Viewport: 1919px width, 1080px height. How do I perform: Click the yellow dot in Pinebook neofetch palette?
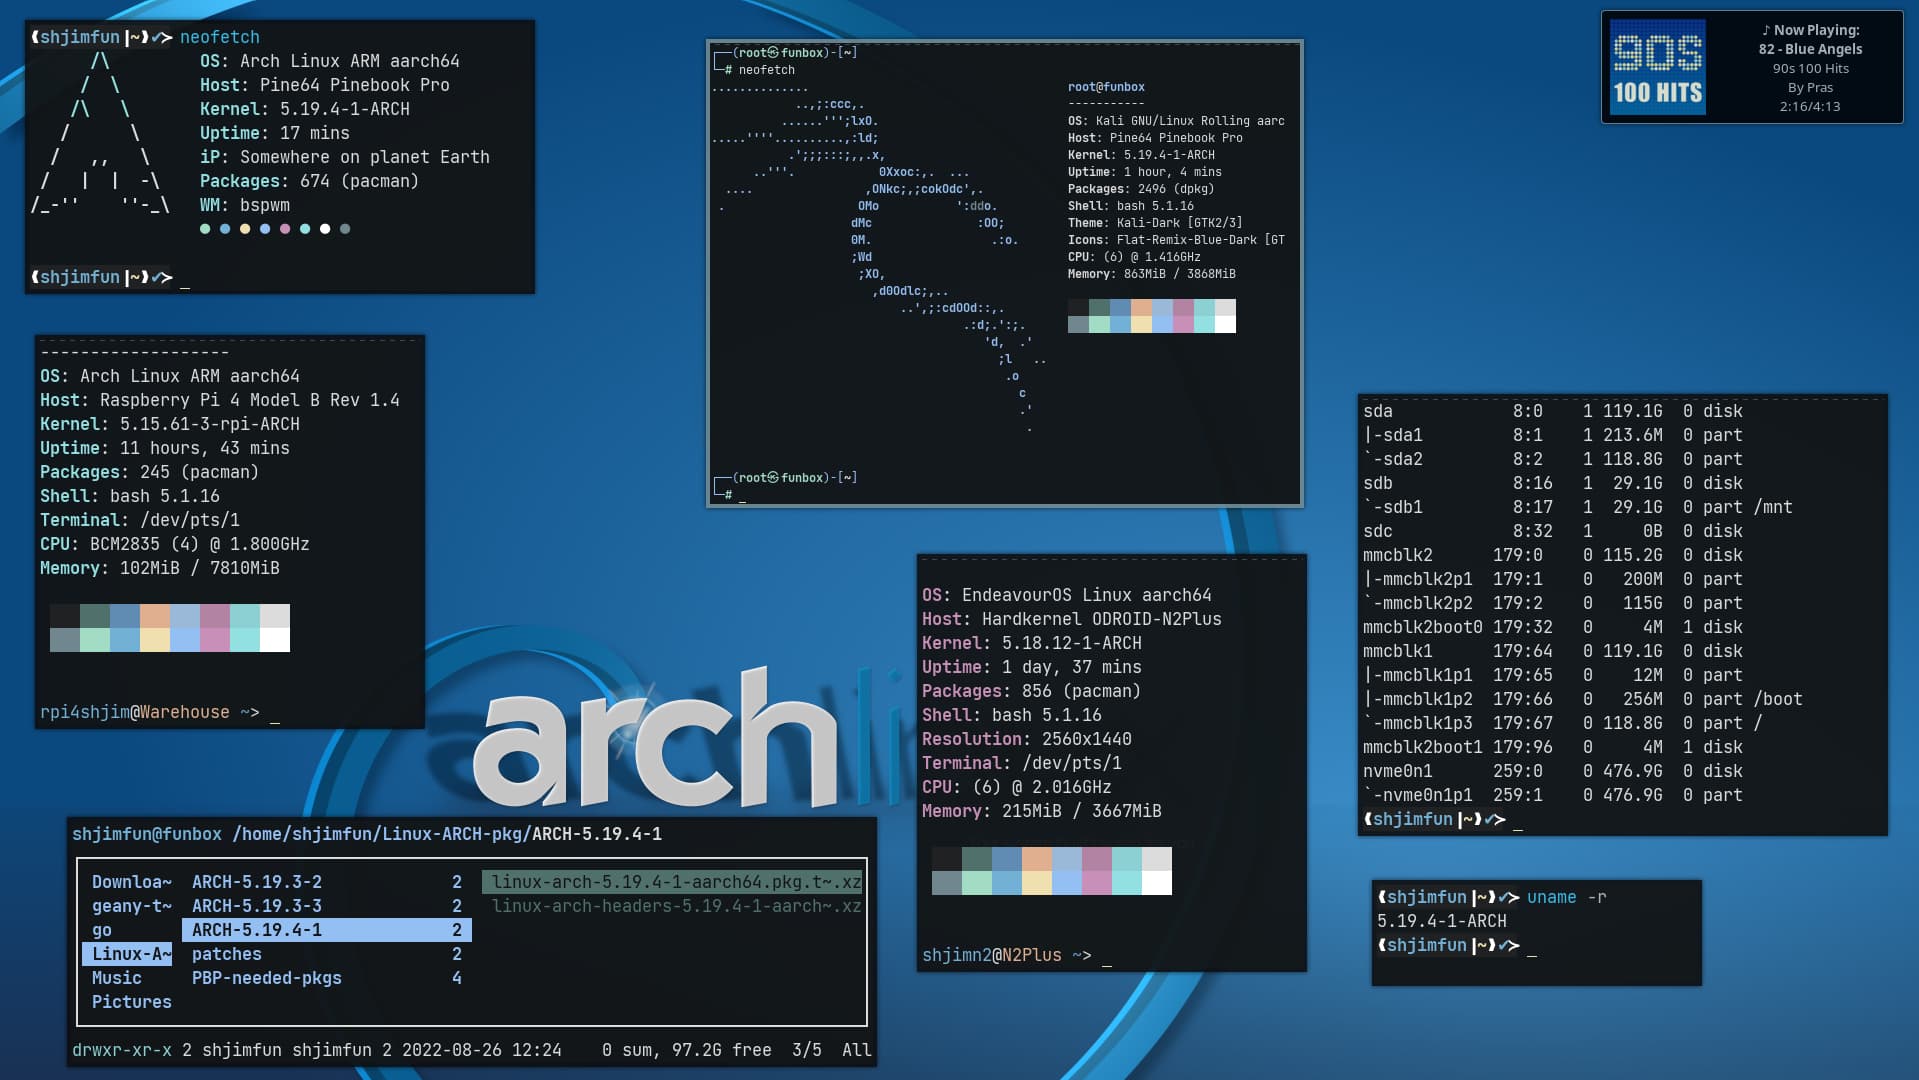coord(245,229)
